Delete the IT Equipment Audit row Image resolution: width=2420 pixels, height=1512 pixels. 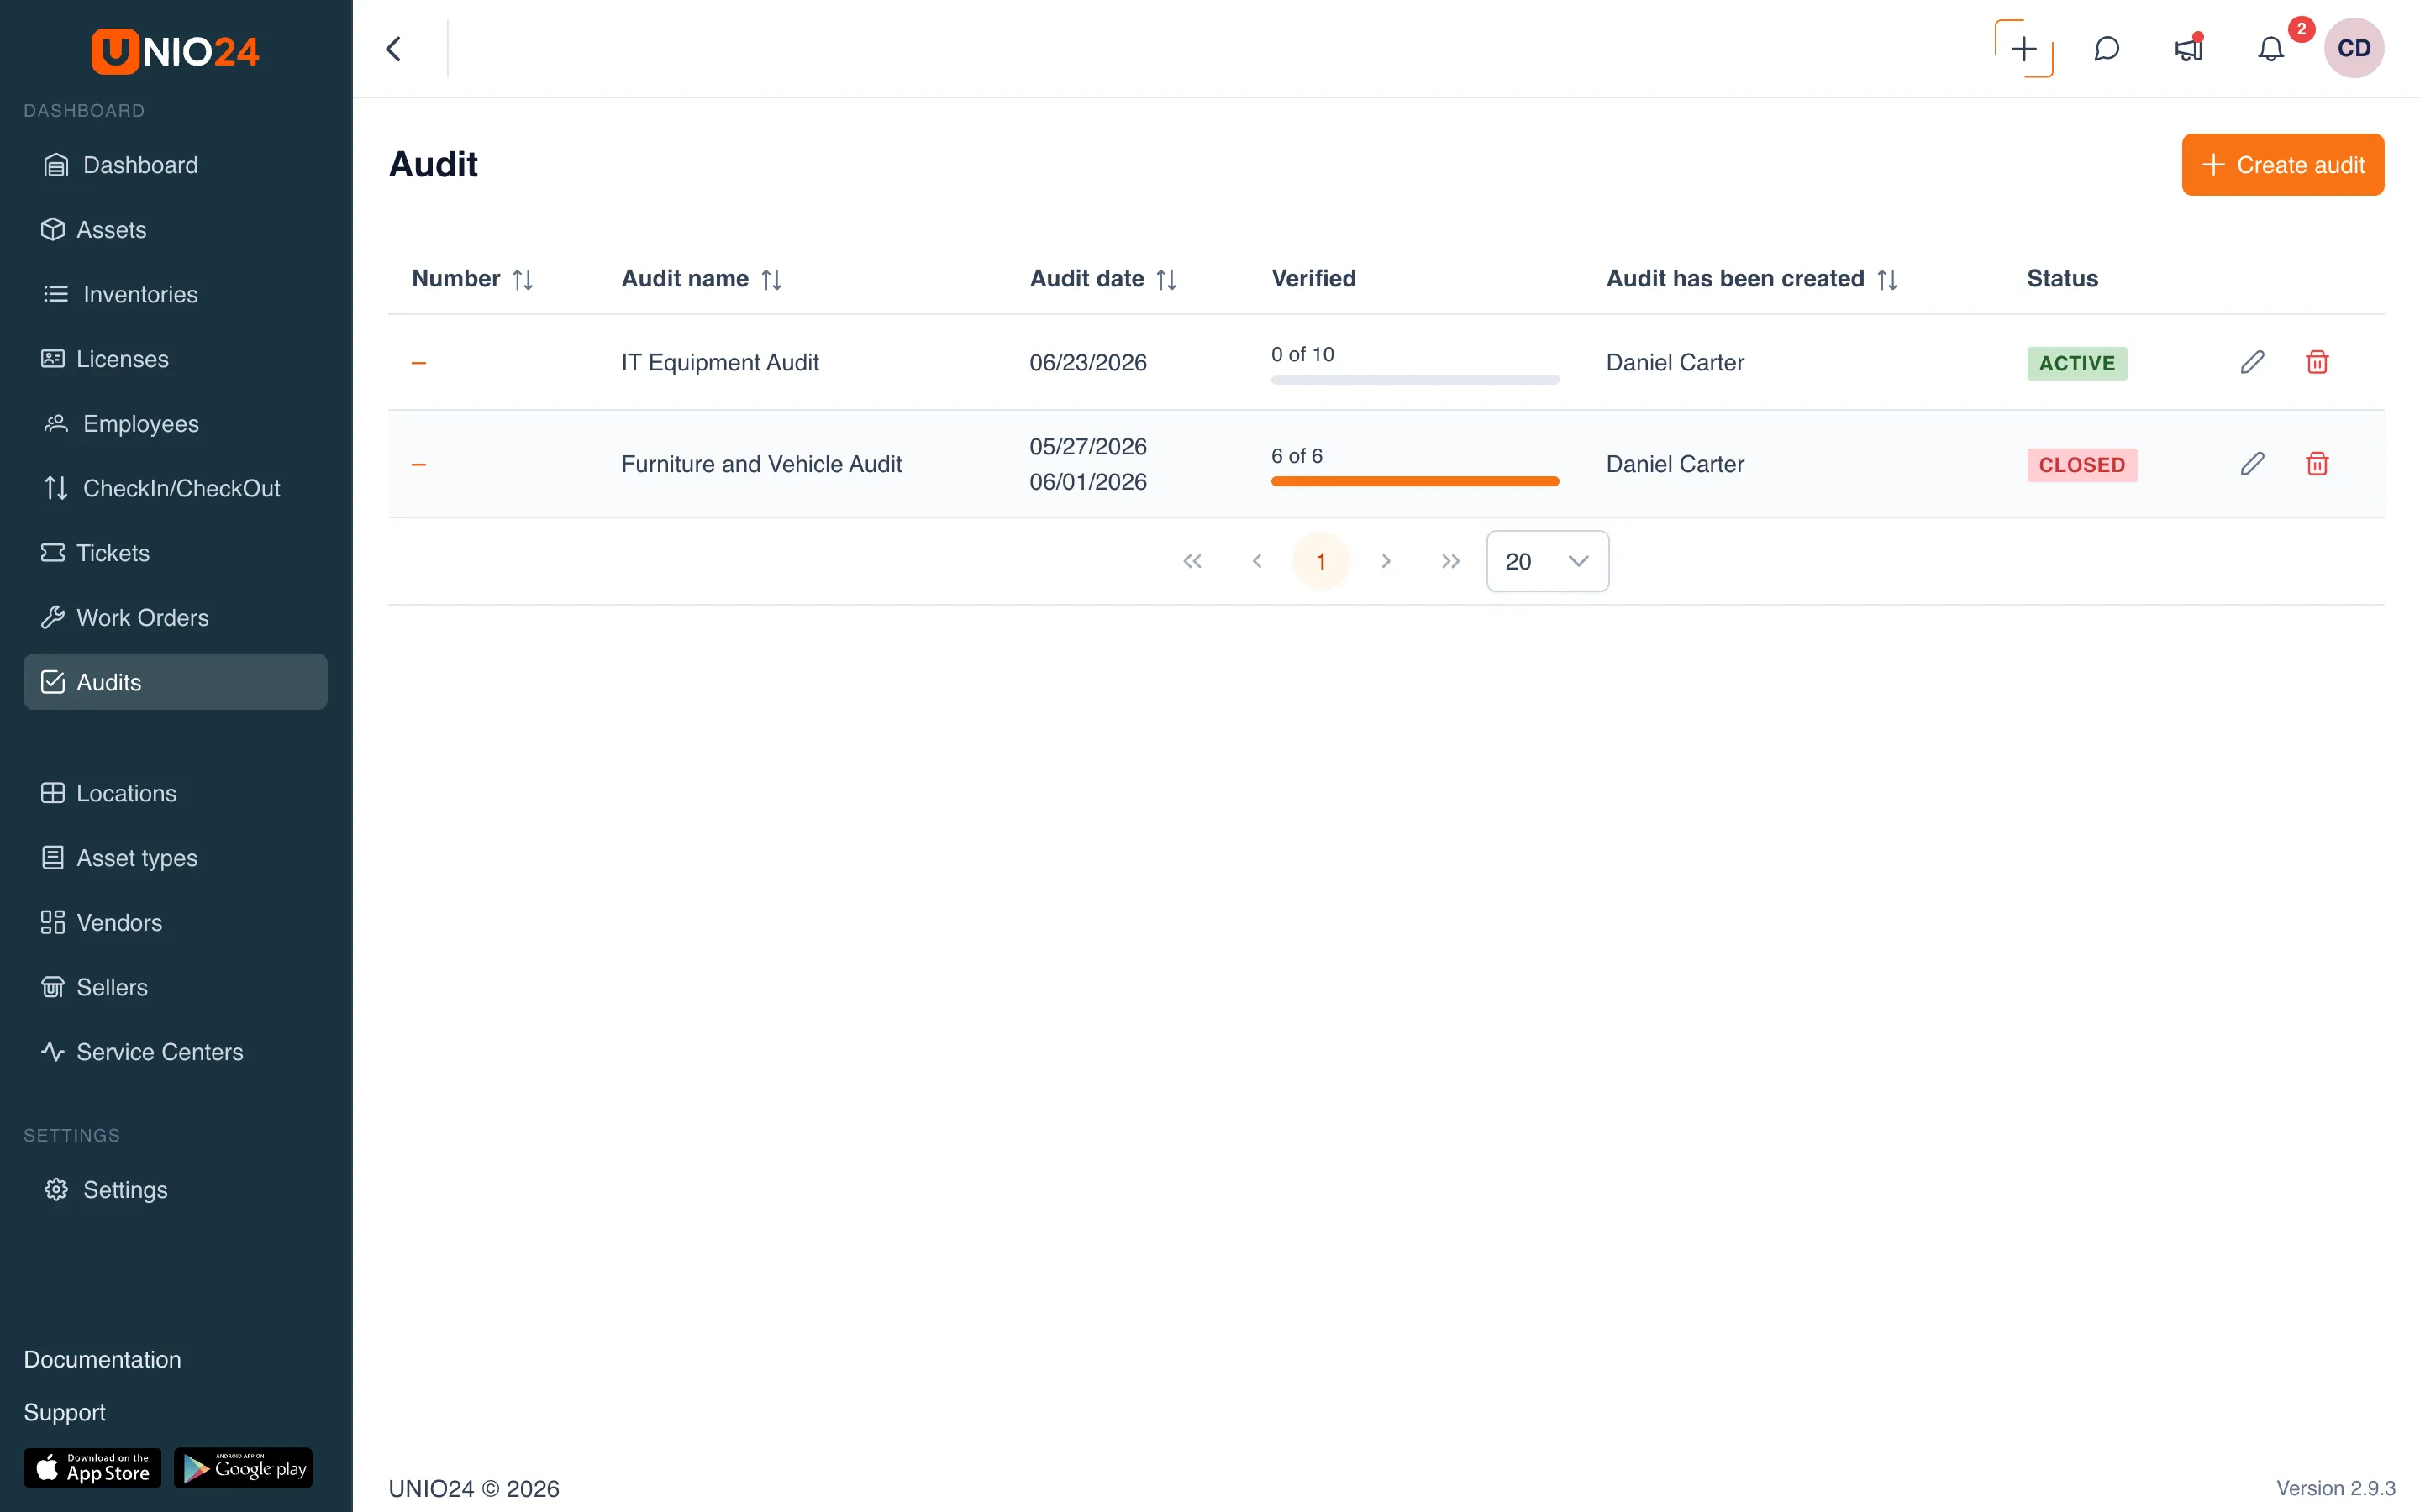coord(2317,362)
